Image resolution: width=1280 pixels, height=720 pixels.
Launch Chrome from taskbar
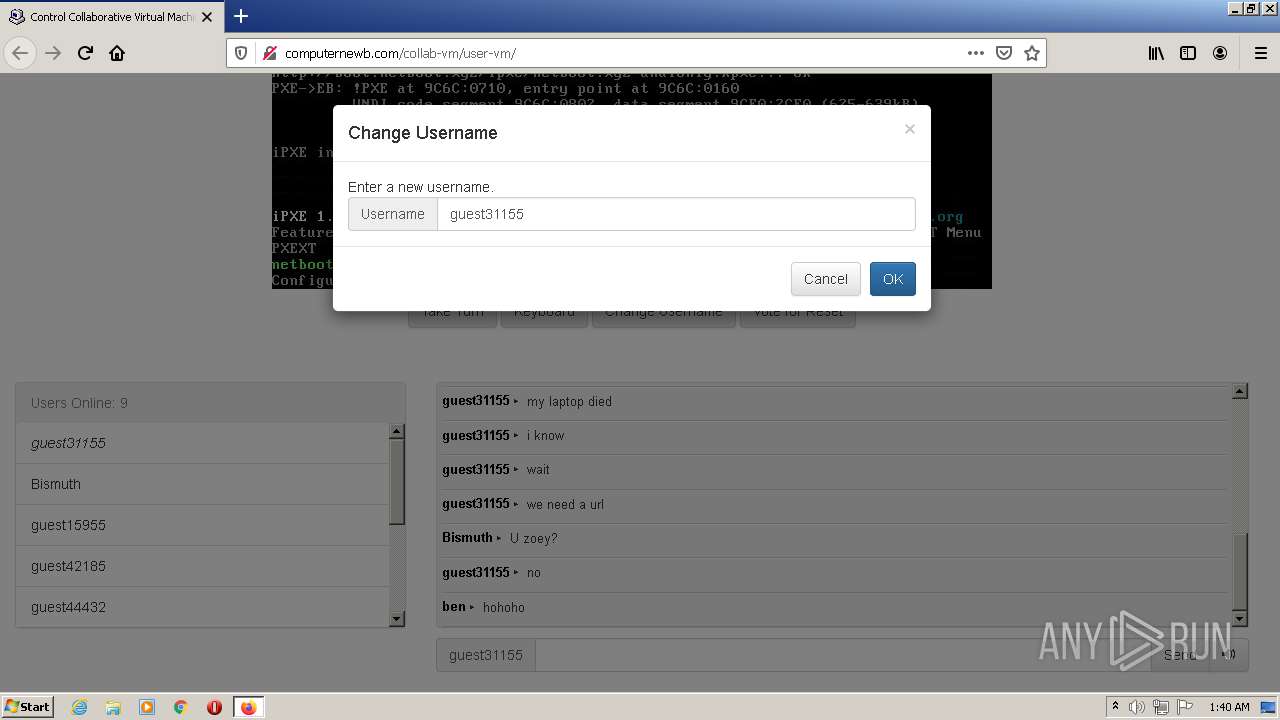pyautogui.click(x=181, y=707)
